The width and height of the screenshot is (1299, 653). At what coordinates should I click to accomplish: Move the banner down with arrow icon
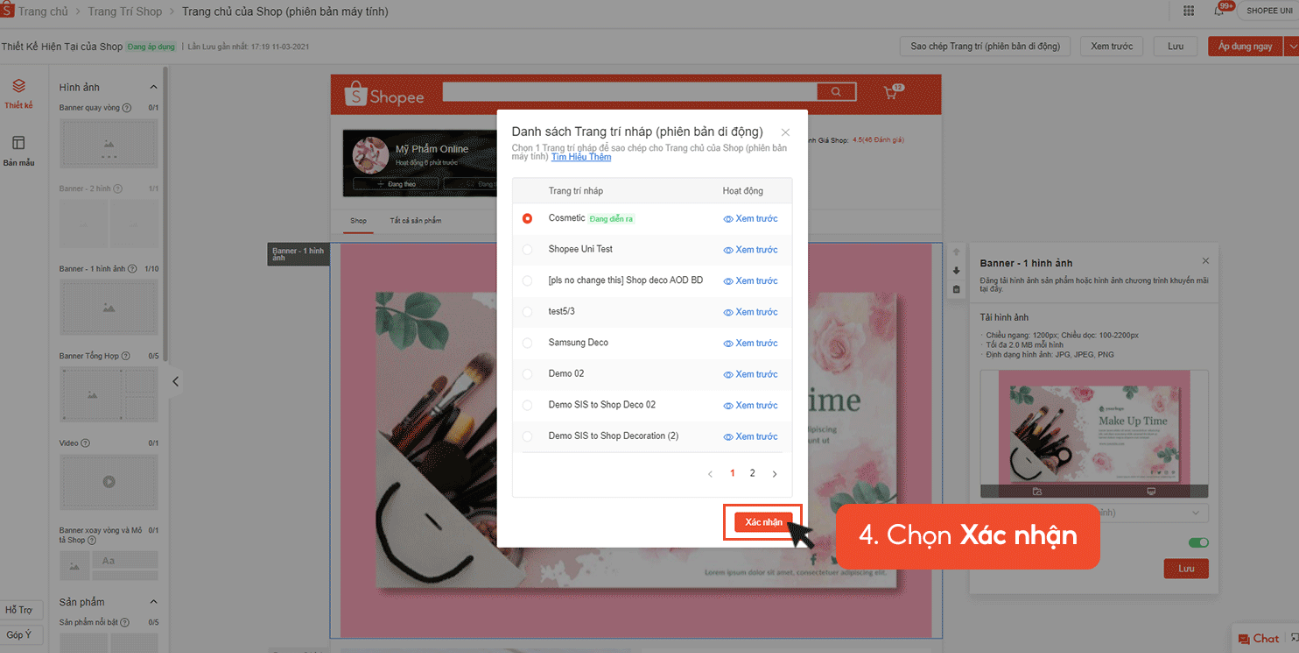tap(956, 271)
